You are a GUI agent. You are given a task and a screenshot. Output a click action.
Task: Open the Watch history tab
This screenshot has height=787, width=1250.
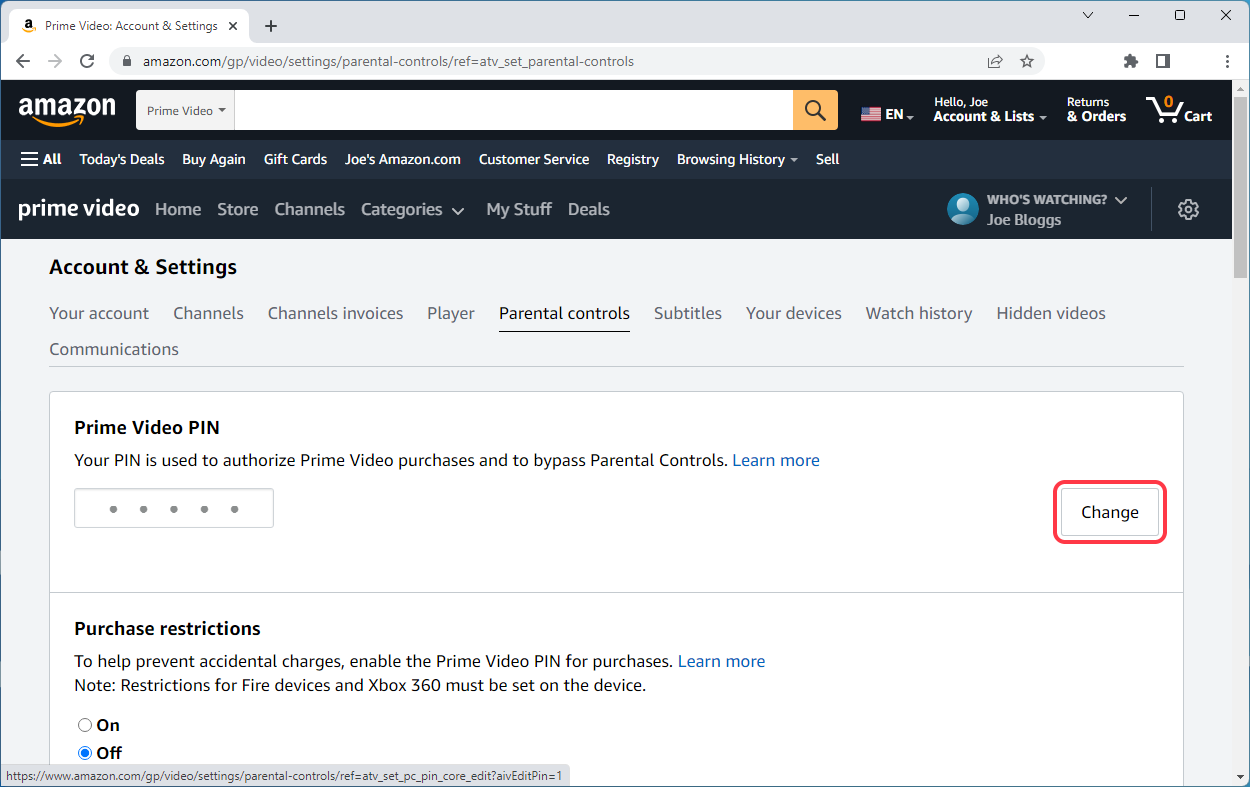[919, 313]
